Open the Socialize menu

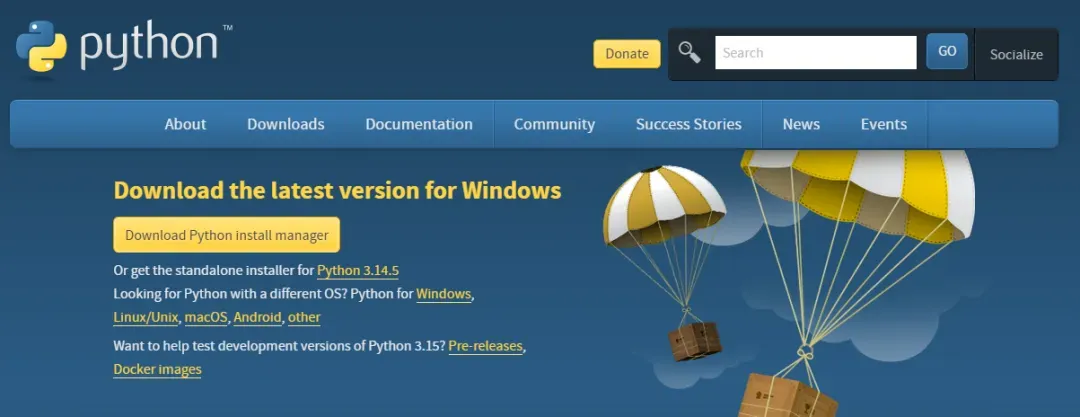click(x=1016, y=54)
